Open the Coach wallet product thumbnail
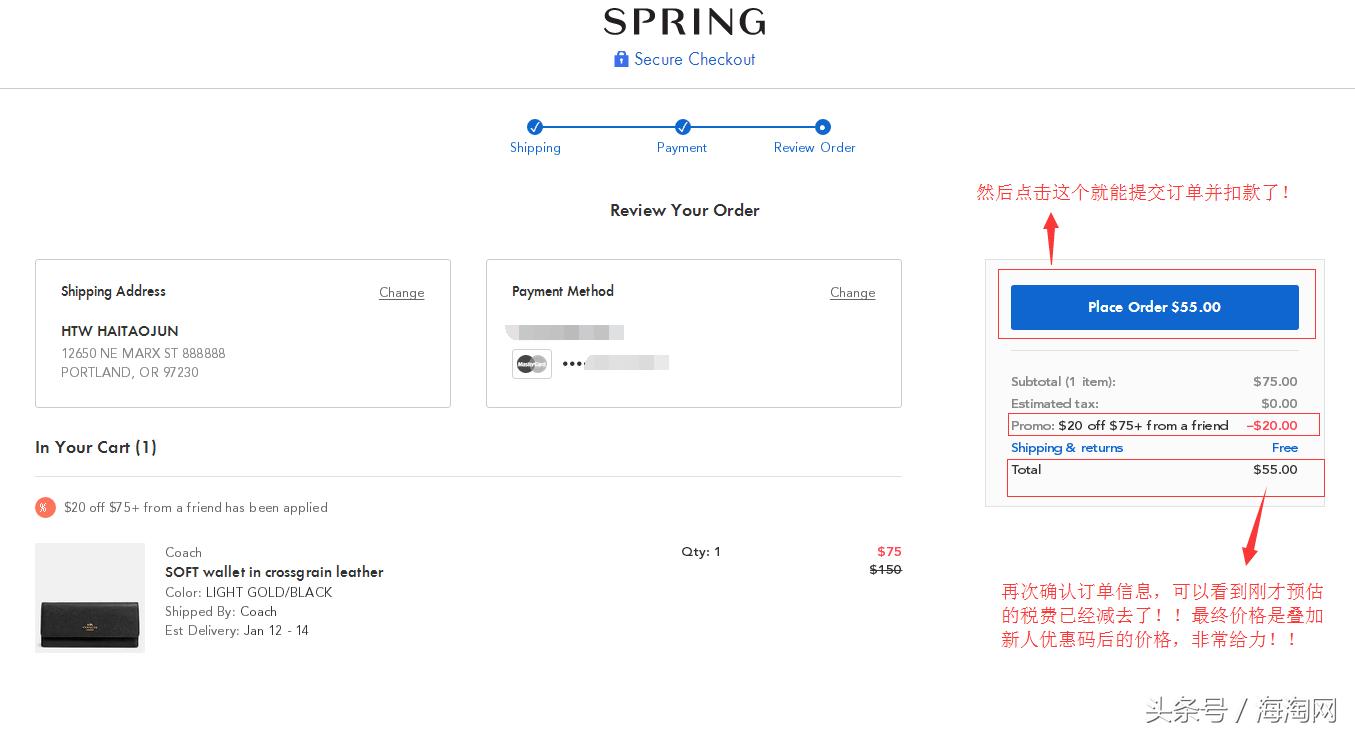Screen dimensions: 1355x734 tap(90, 598)
